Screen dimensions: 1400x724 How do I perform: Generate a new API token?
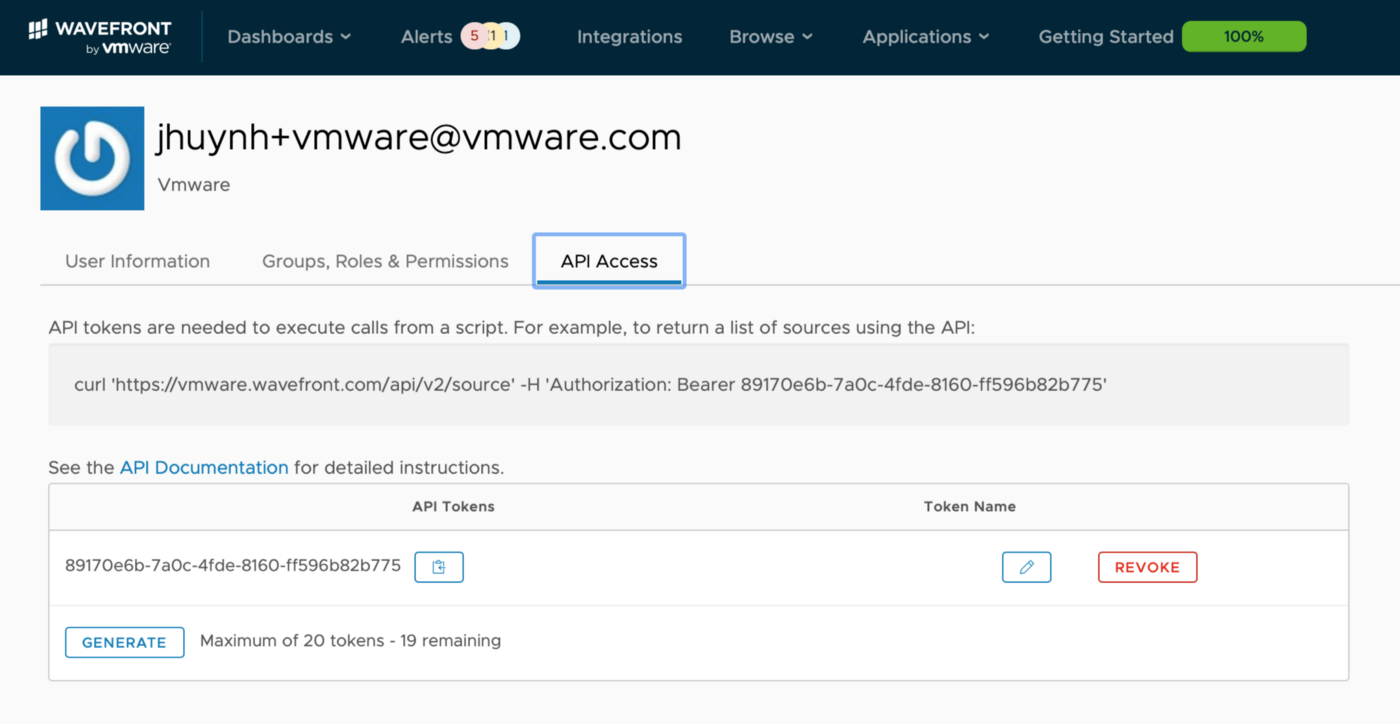[x=124, y=642]
